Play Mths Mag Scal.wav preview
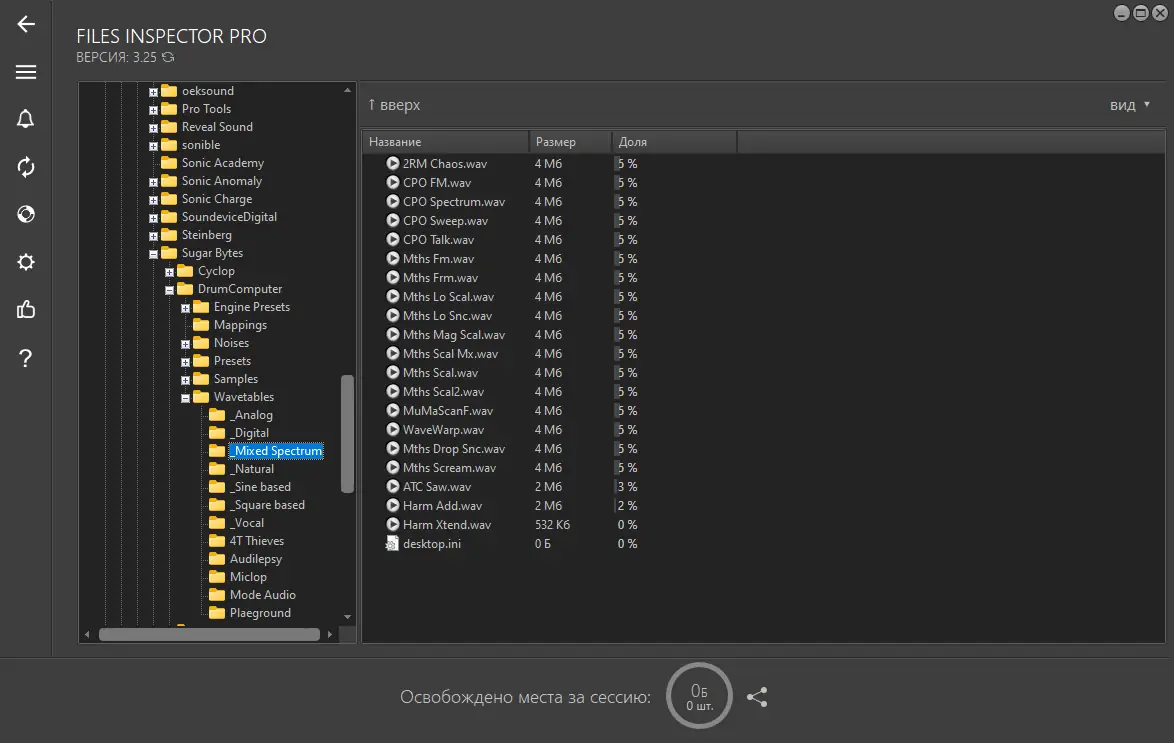 (x=392, y=335)
